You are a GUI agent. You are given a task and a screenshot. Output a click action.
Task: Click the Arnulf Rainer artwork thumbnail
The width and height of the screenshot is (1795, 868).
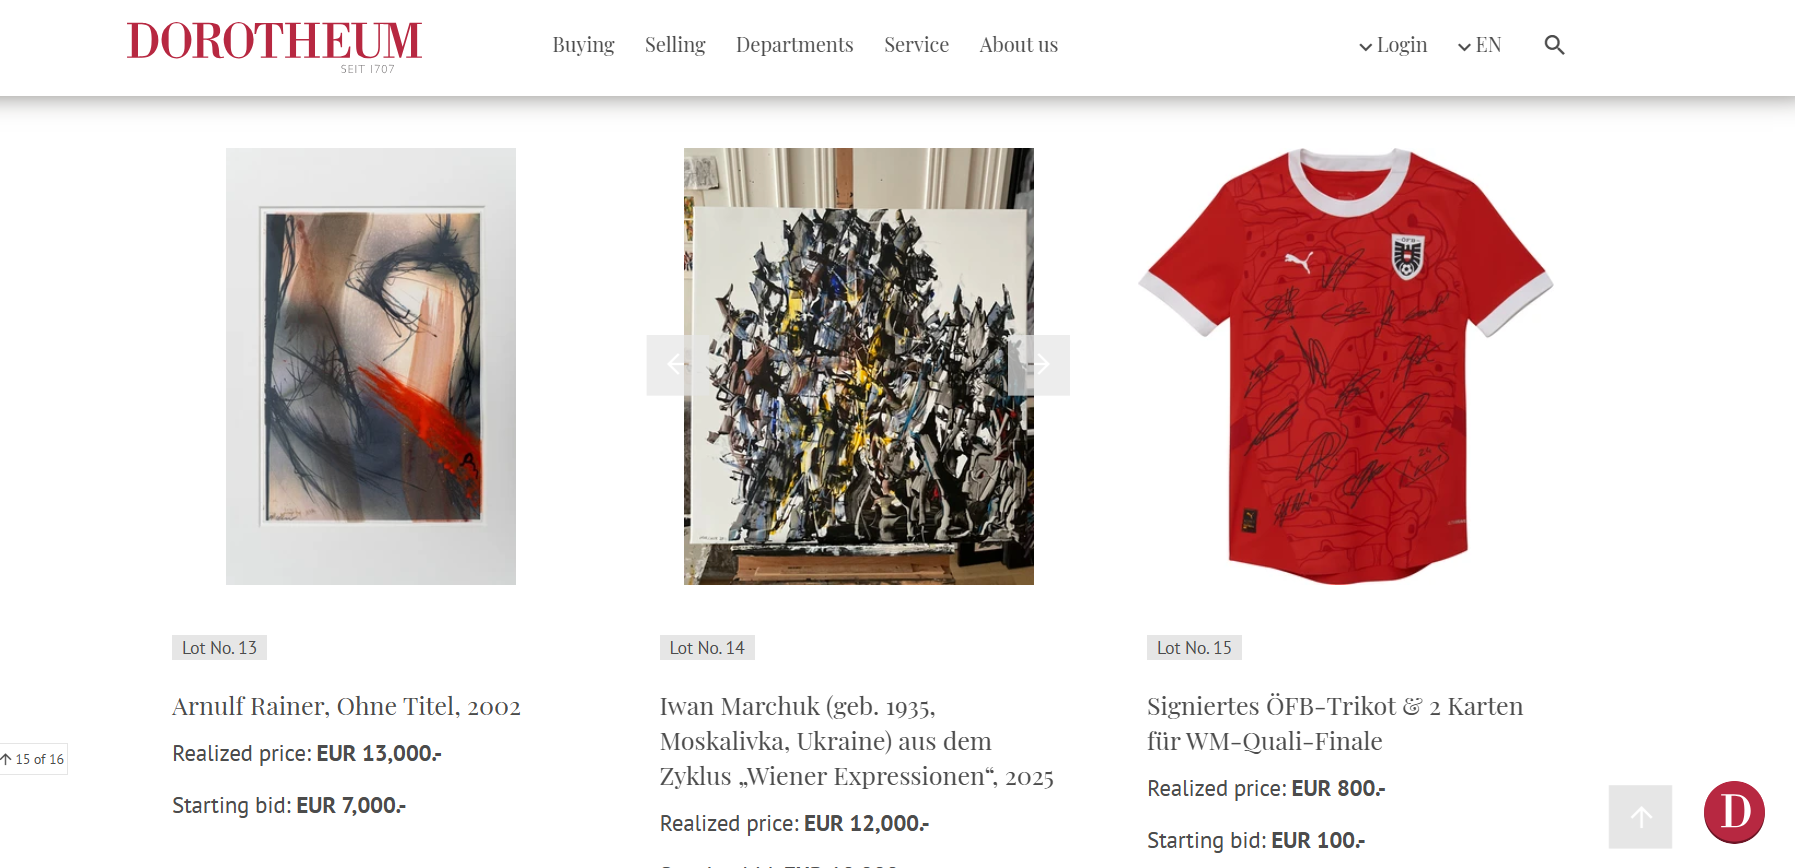pyautogui.click(x=371, y=366)
